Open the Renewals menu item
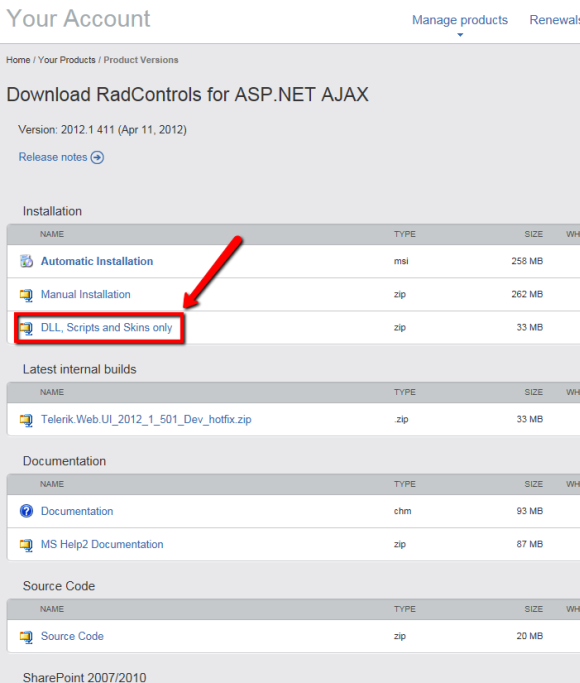Screen dimensions: 580x683 555,20
